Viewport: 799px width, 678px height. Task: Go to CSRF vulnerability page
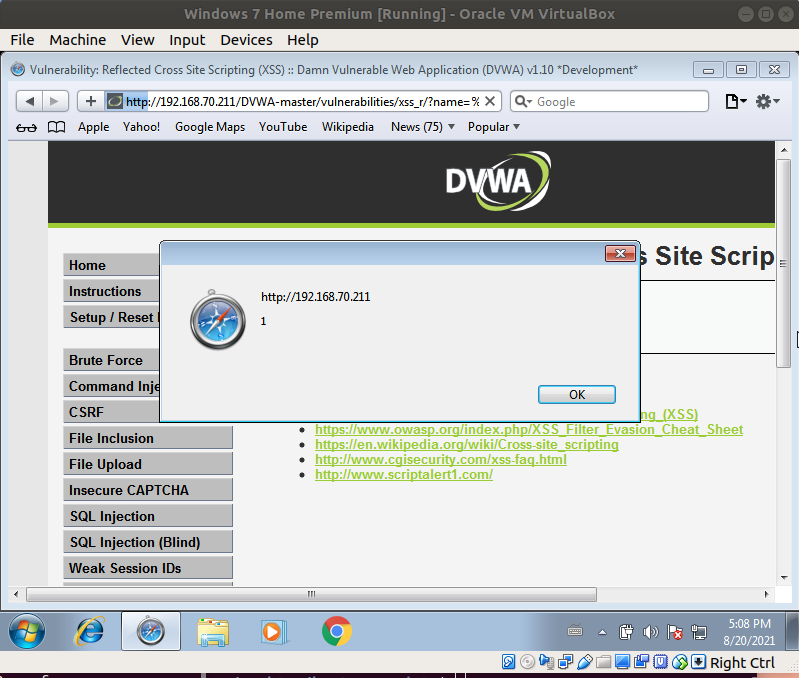112,412
